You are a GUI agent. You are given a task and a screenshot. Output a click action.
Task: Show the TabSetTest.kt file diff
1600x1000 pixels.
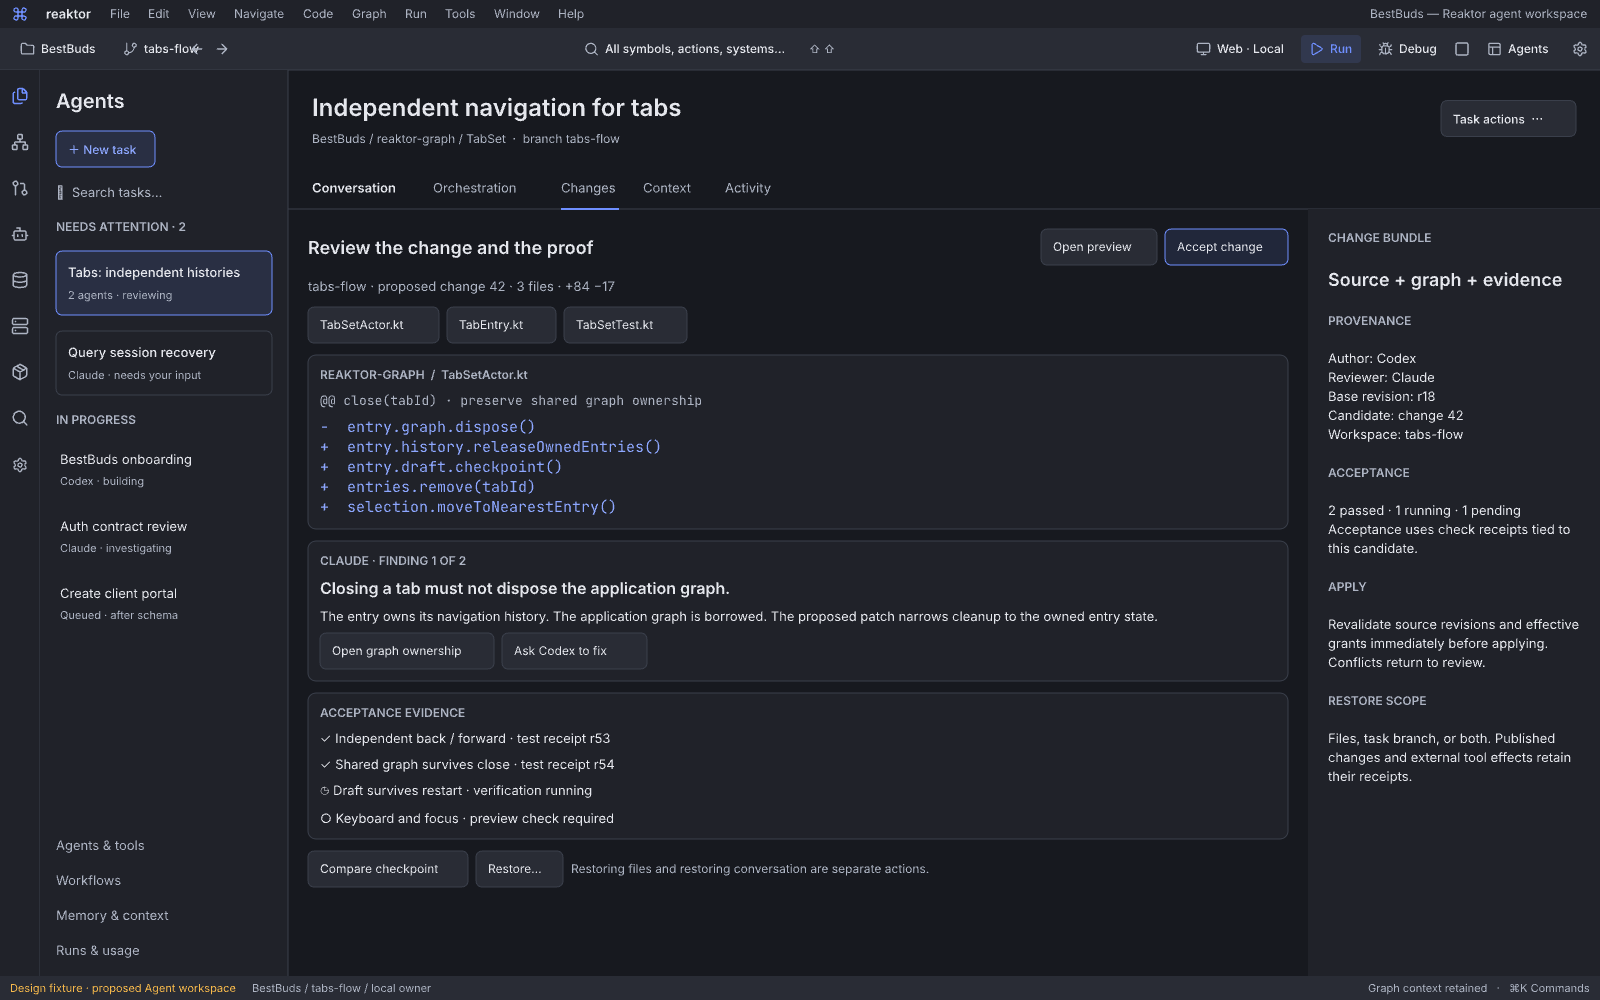(x=625, y=325)
